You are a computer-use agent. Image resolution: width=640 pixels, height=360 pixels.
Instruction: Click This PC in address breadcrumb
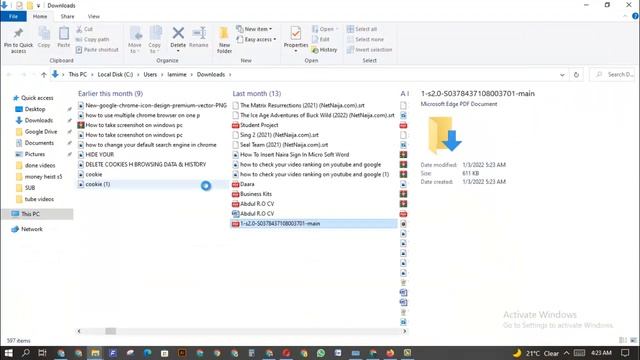click(x=78, y=75)
